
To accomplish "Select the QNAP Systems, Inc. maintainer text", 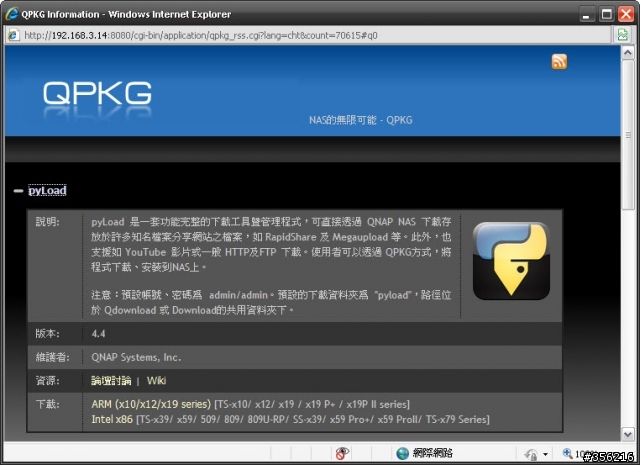I will (136, 357).
